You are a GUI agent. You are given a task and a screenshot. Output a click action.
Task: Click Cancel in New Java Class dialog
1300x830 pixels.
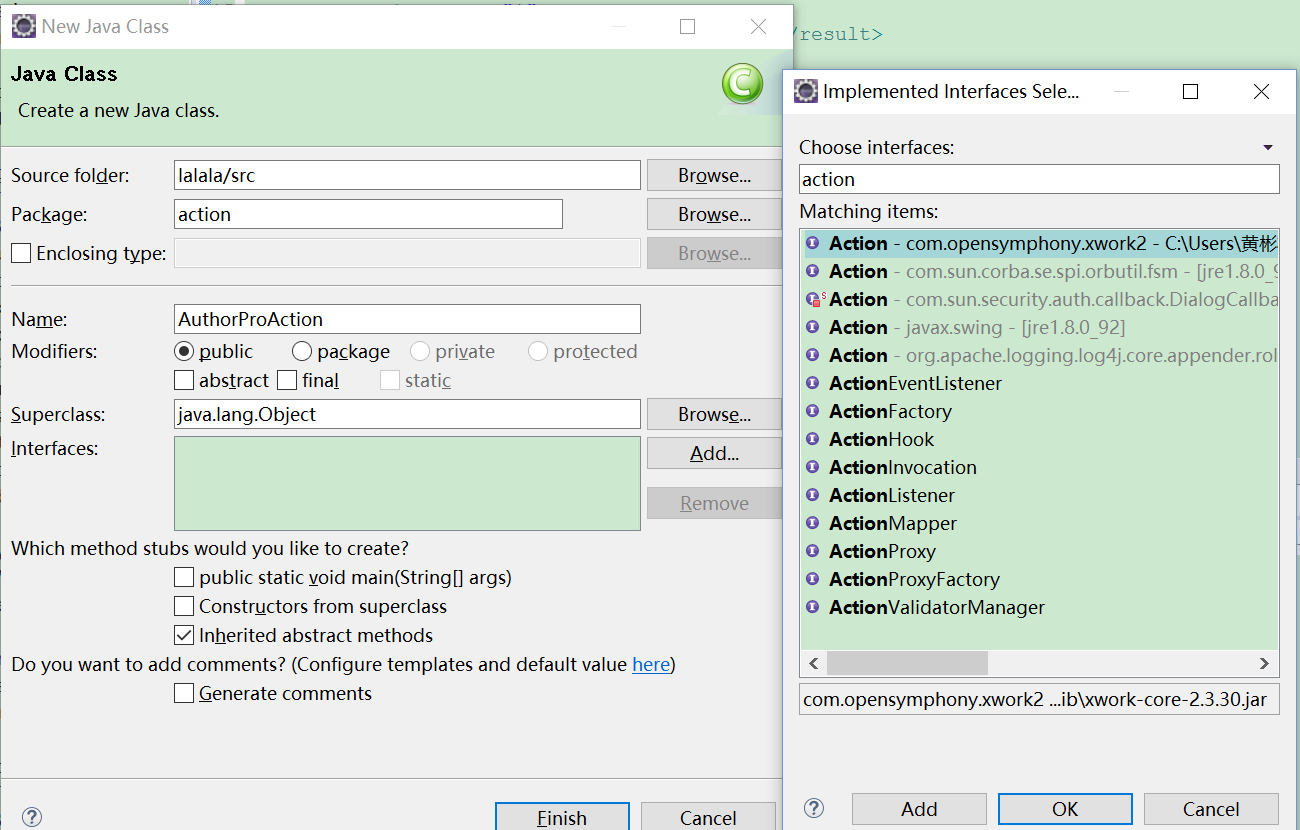click(708, 817)
